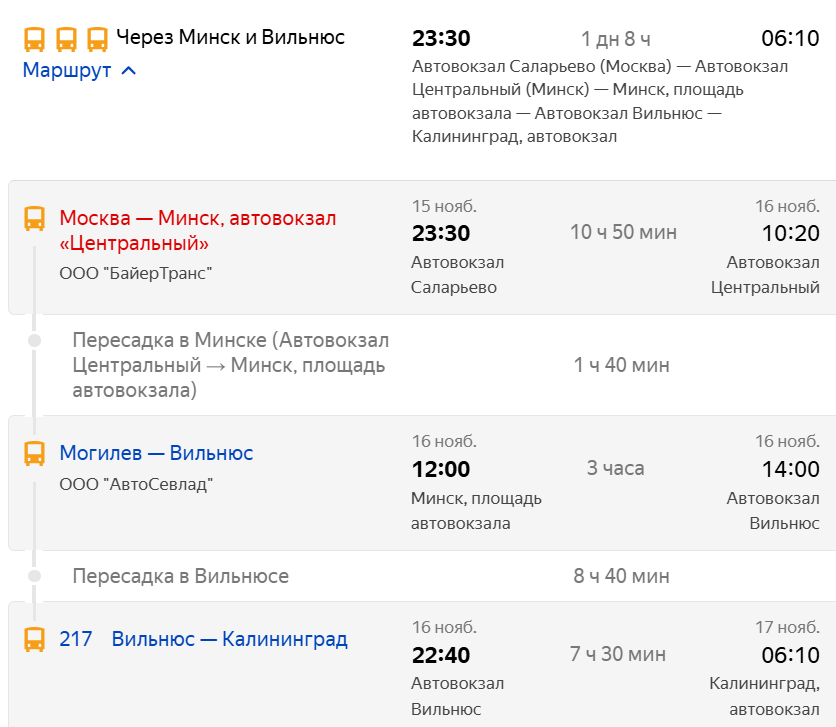
Task: Select the Через Минск и Вильнюс title
Action: 230,37
